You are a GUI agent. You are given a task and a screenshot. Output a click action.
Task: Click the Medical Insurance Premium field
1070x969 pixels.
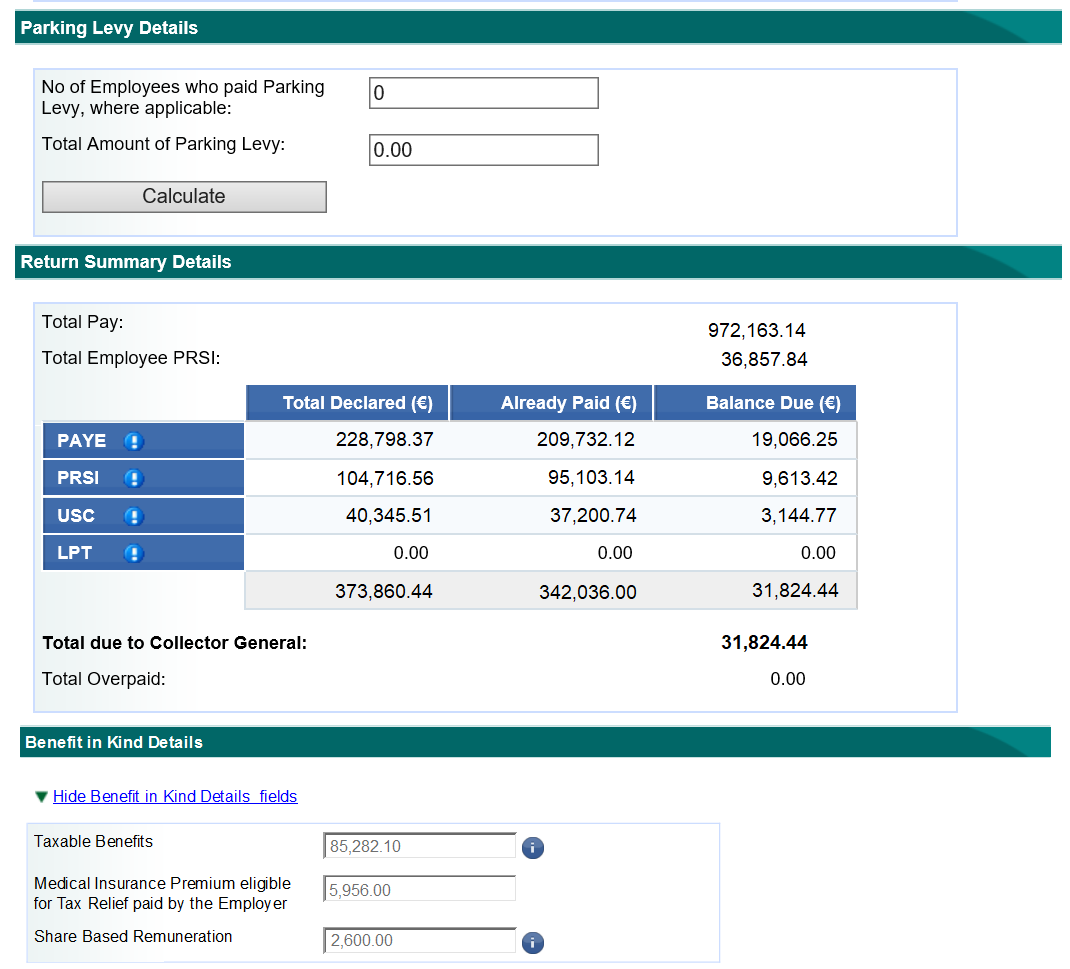click(420, 889)
